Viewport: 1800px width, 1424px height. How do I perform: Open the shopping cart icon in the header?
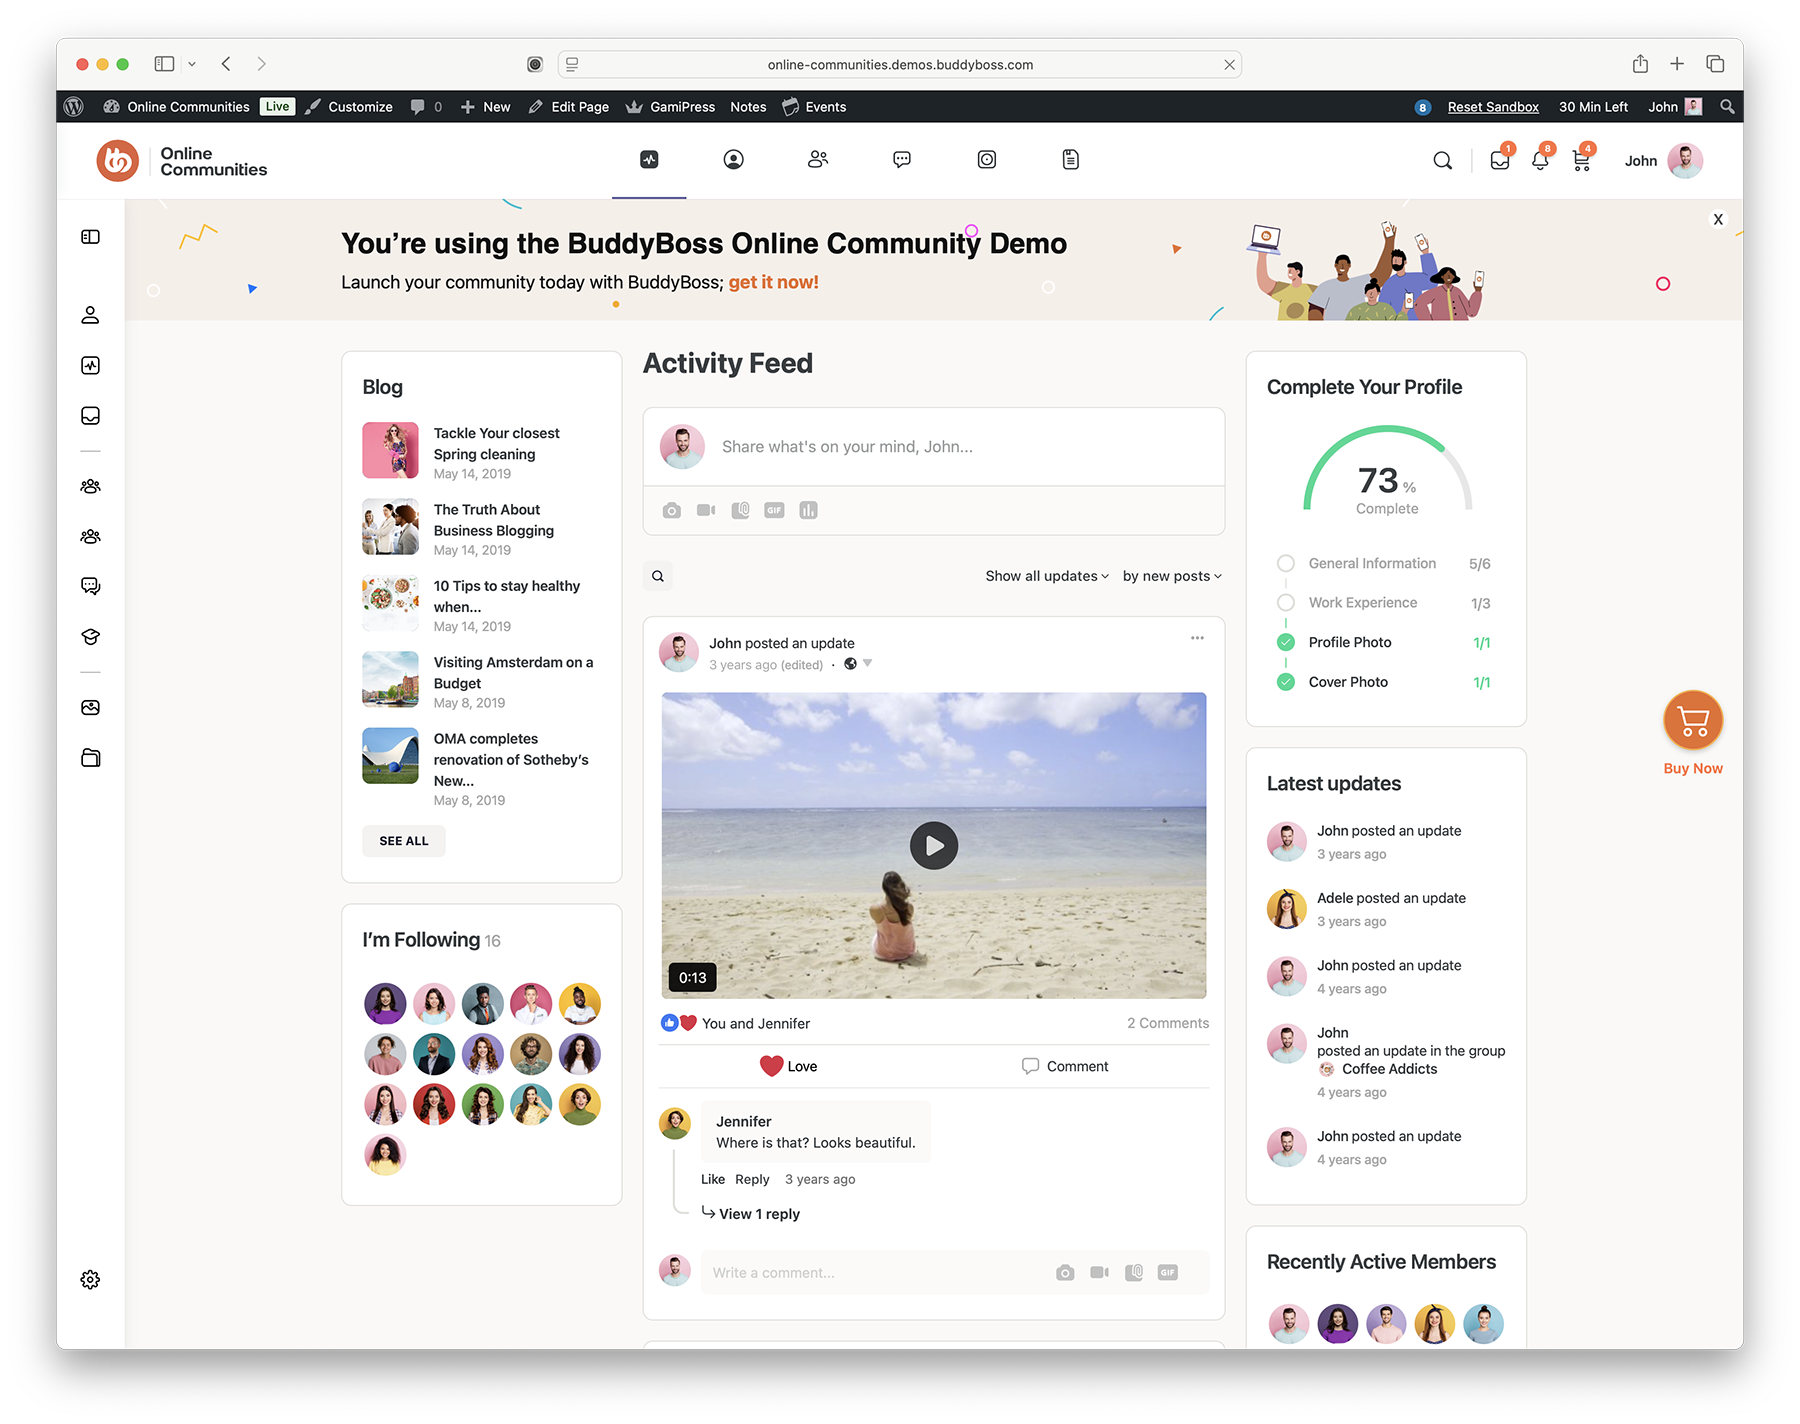1581,159
